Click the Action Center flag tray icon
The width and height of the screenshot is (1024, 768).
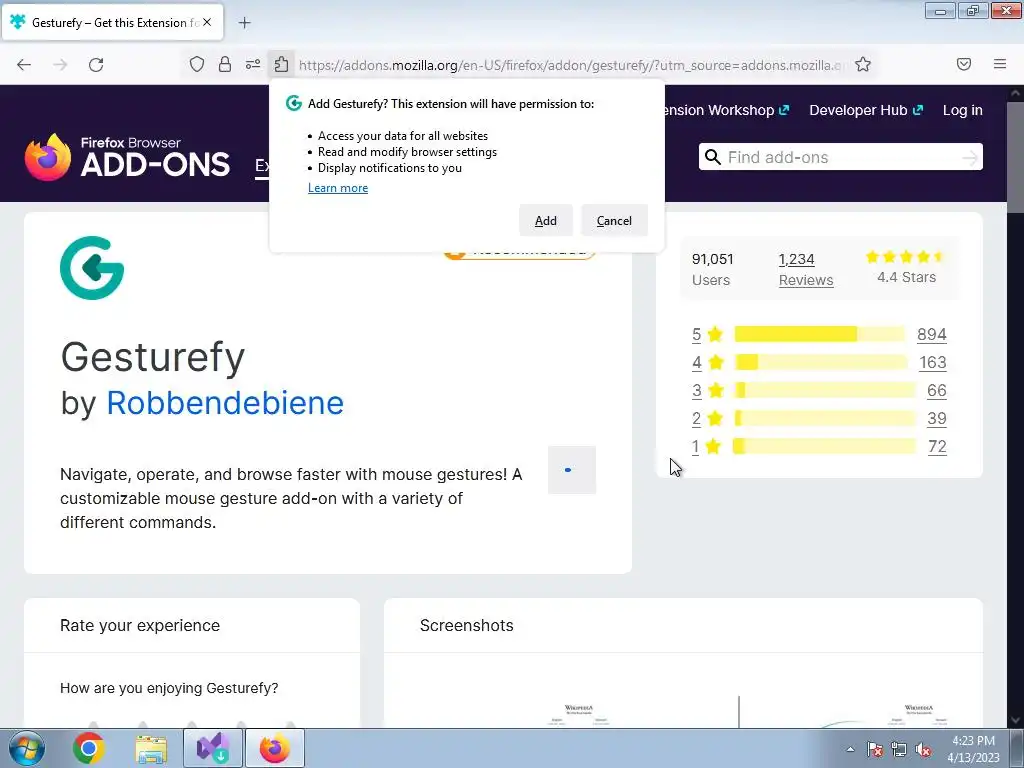coord(875,749)
